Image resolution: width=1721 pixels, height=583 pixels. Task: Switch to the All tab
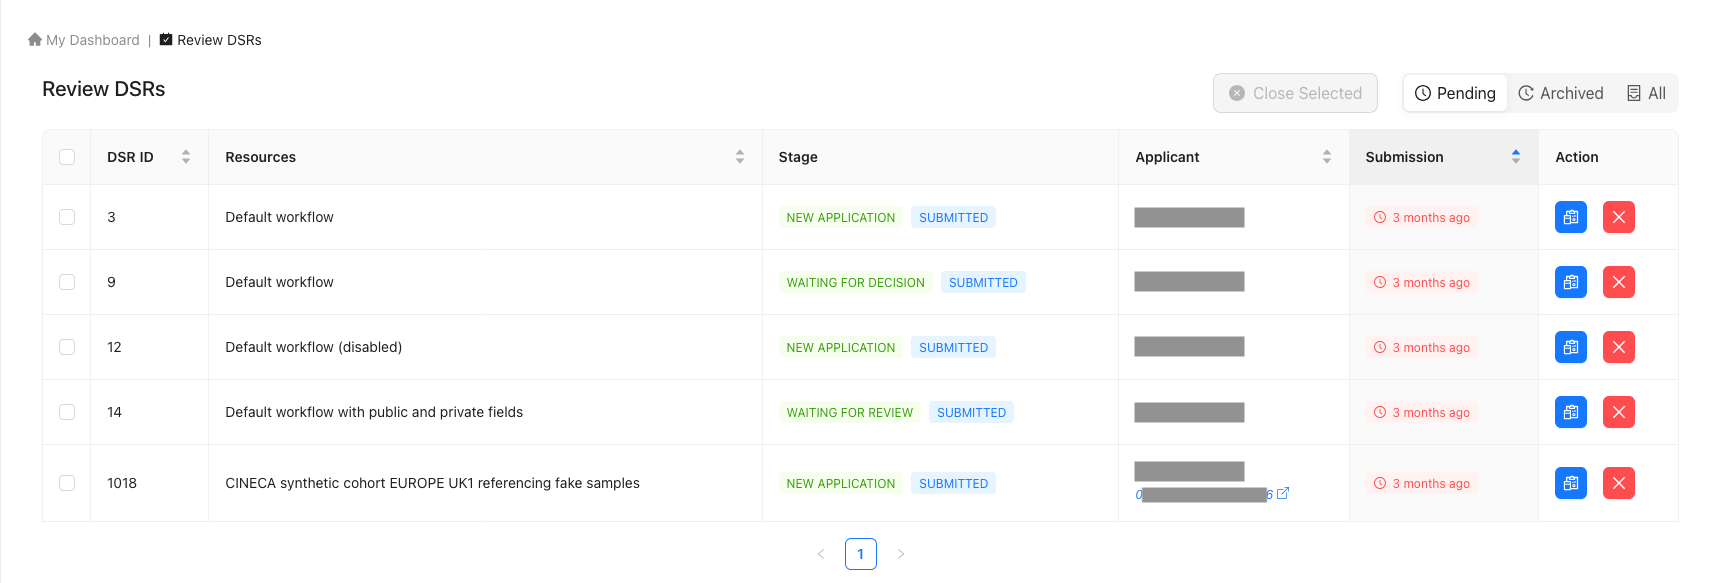coord(1646,93)
